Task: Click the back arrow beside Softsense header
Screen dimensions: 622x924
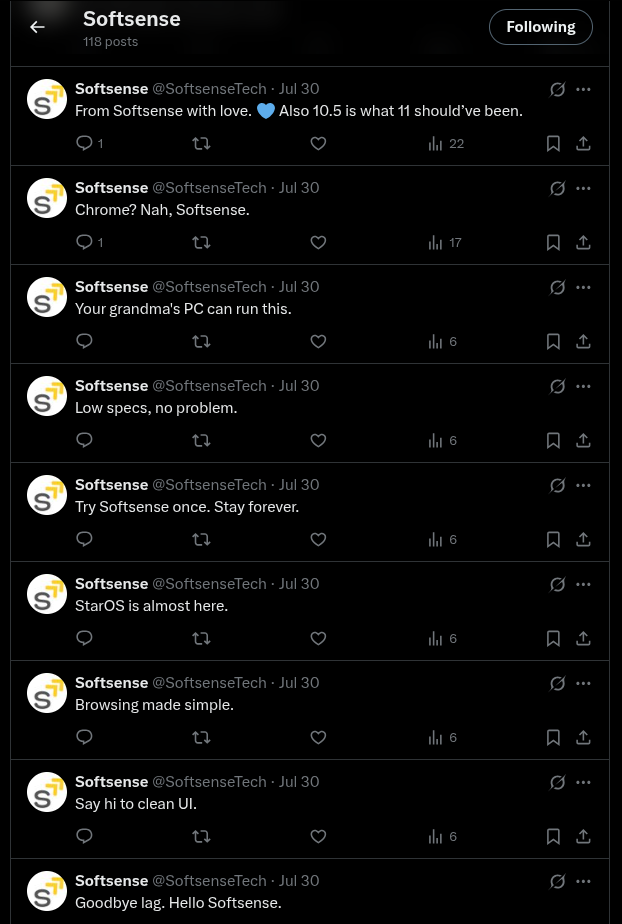Action: (x=37, y=27)
